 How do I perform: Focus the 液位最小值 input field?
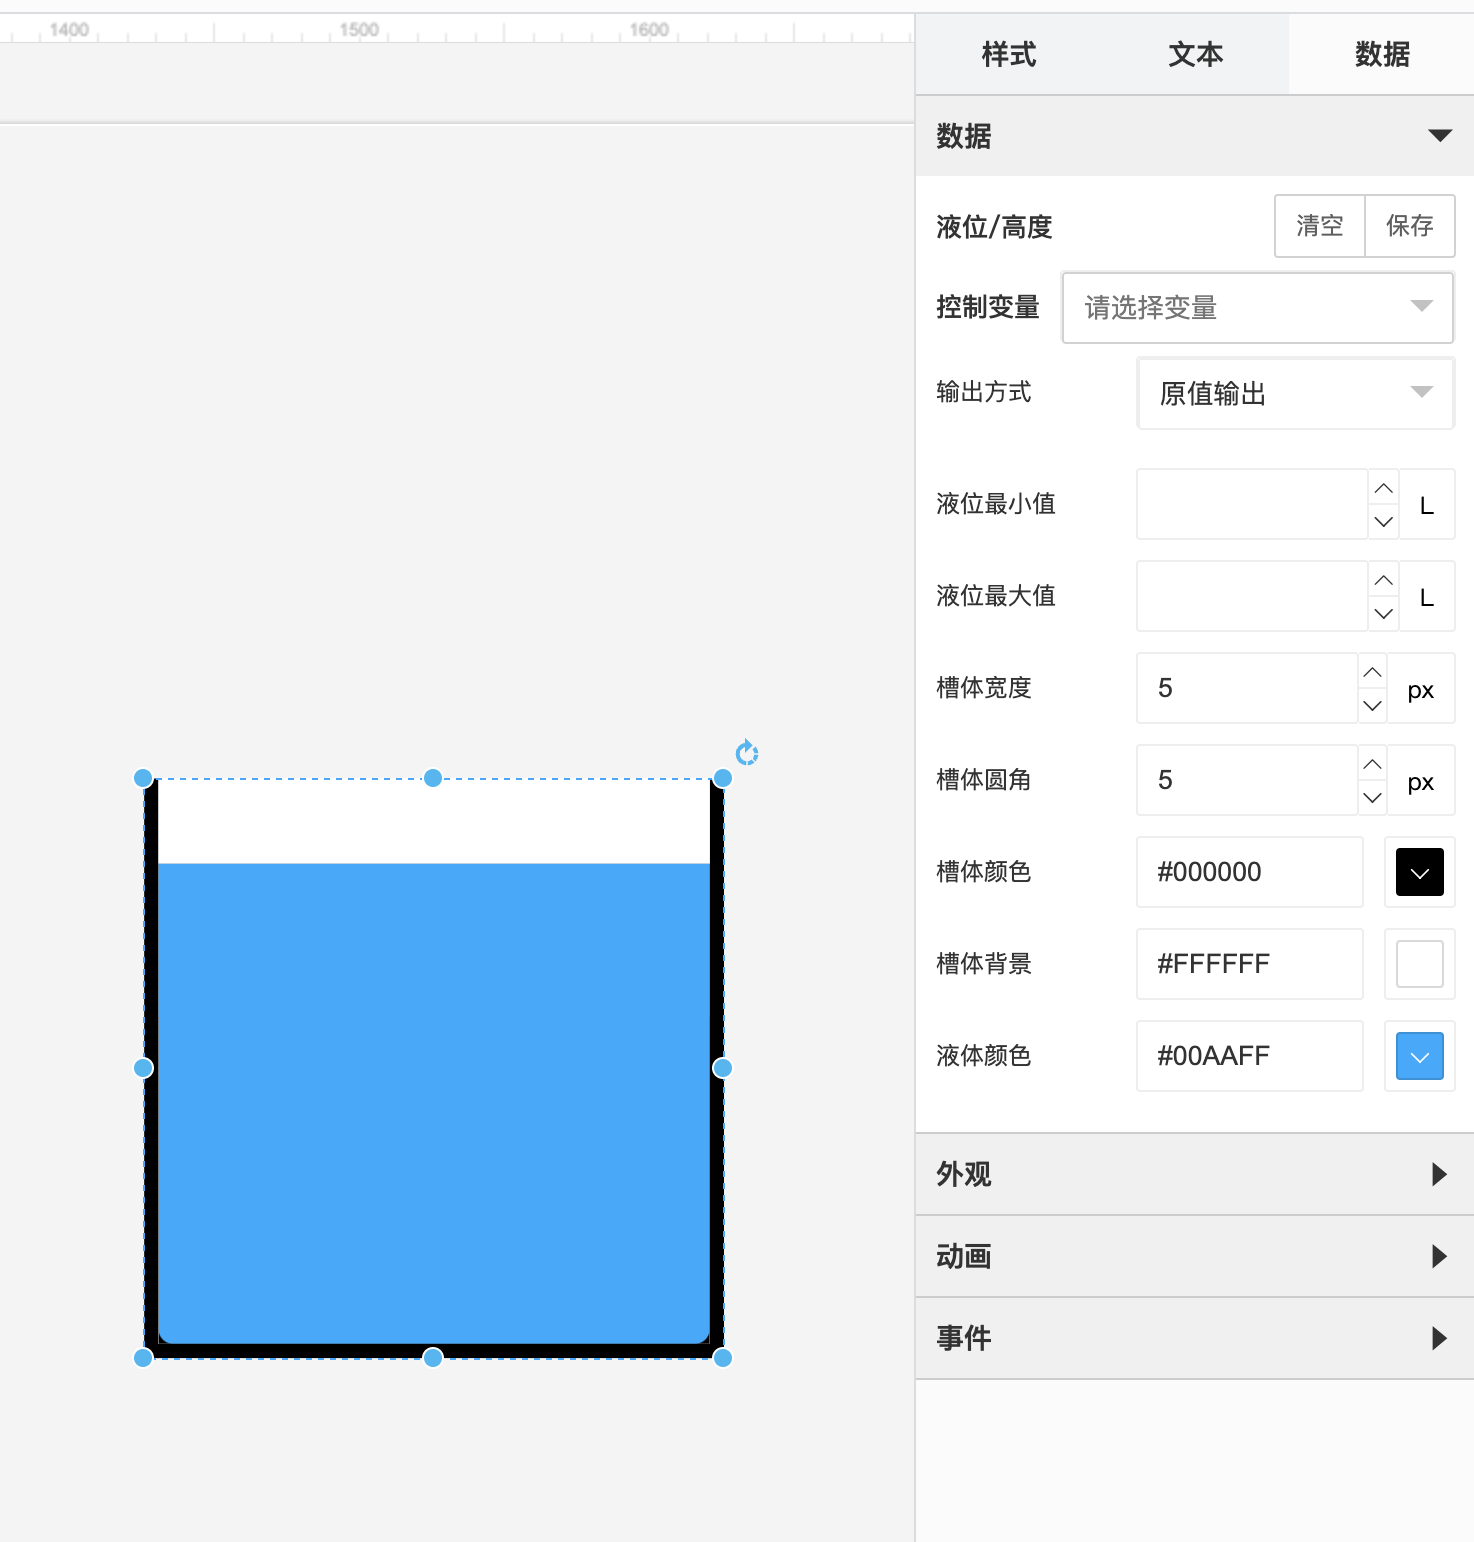[x=1252, y=504]
